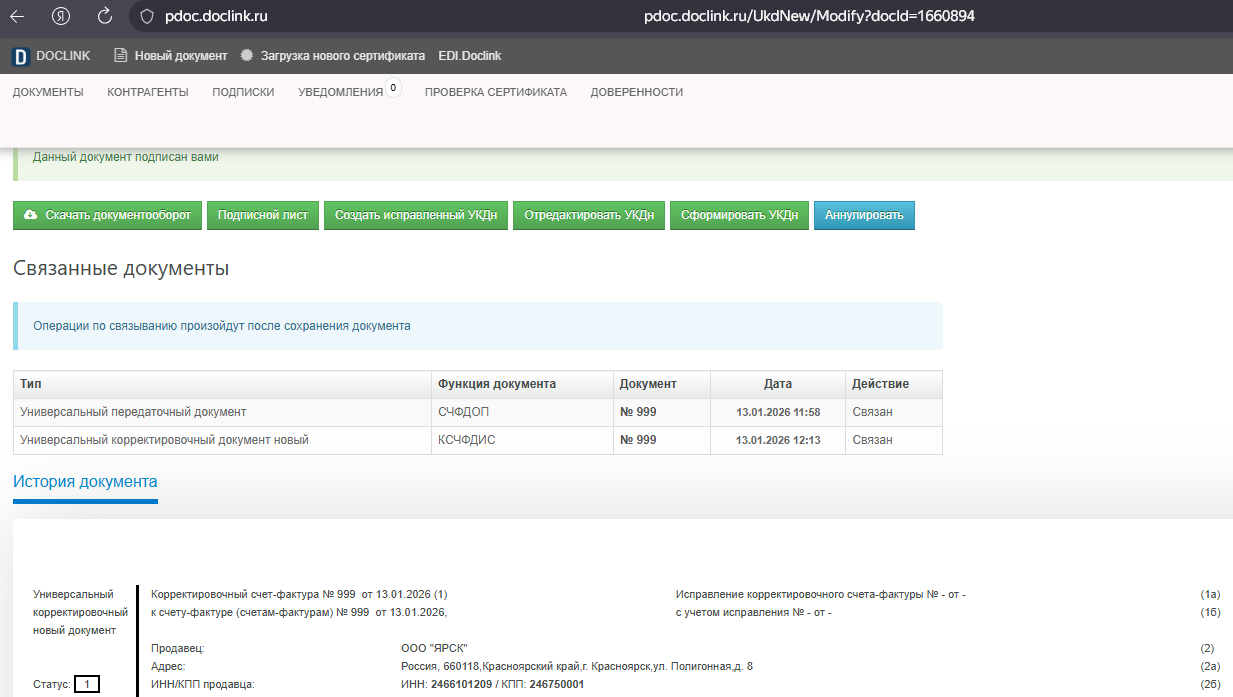Click "Универсальный корректировочный документ новый" row
This screenshot has width=1233, height=697.
(478, 440)
